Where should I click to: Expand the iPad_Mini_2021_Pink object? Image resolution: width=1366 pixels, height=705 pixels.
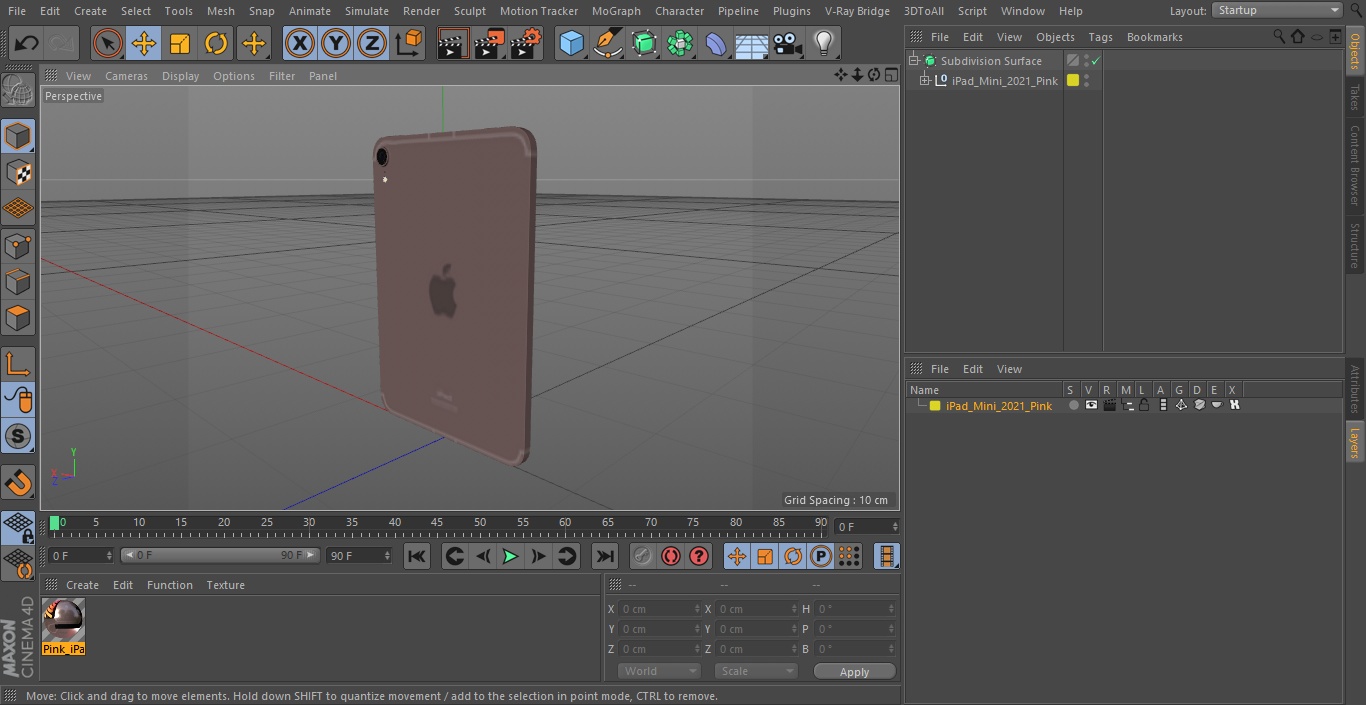coord(925,81)
